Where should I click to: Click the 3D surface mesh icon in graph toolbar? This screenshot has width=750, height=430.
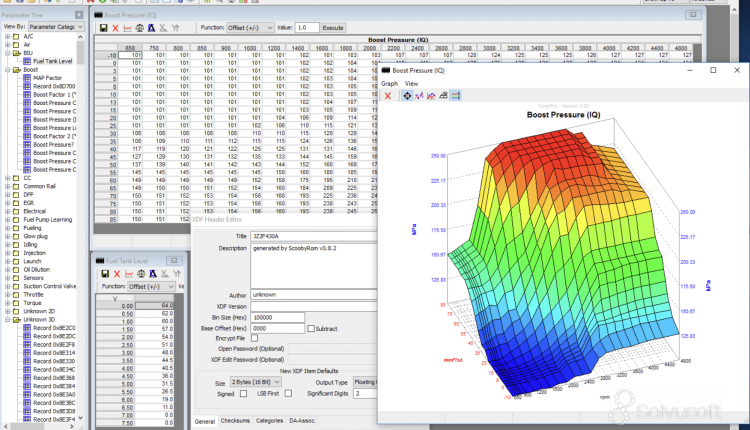(443, 96)
